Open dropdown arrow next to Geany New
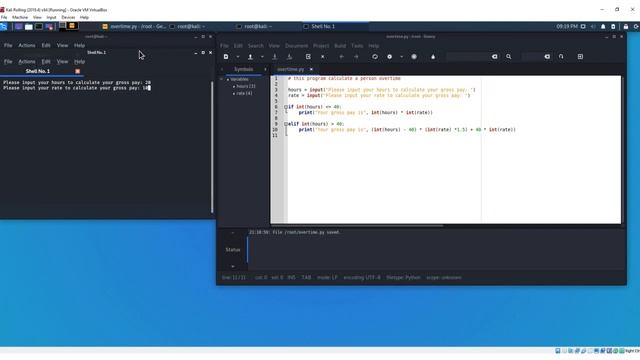This screenshot has height=360, width=640. click(238, 57)
